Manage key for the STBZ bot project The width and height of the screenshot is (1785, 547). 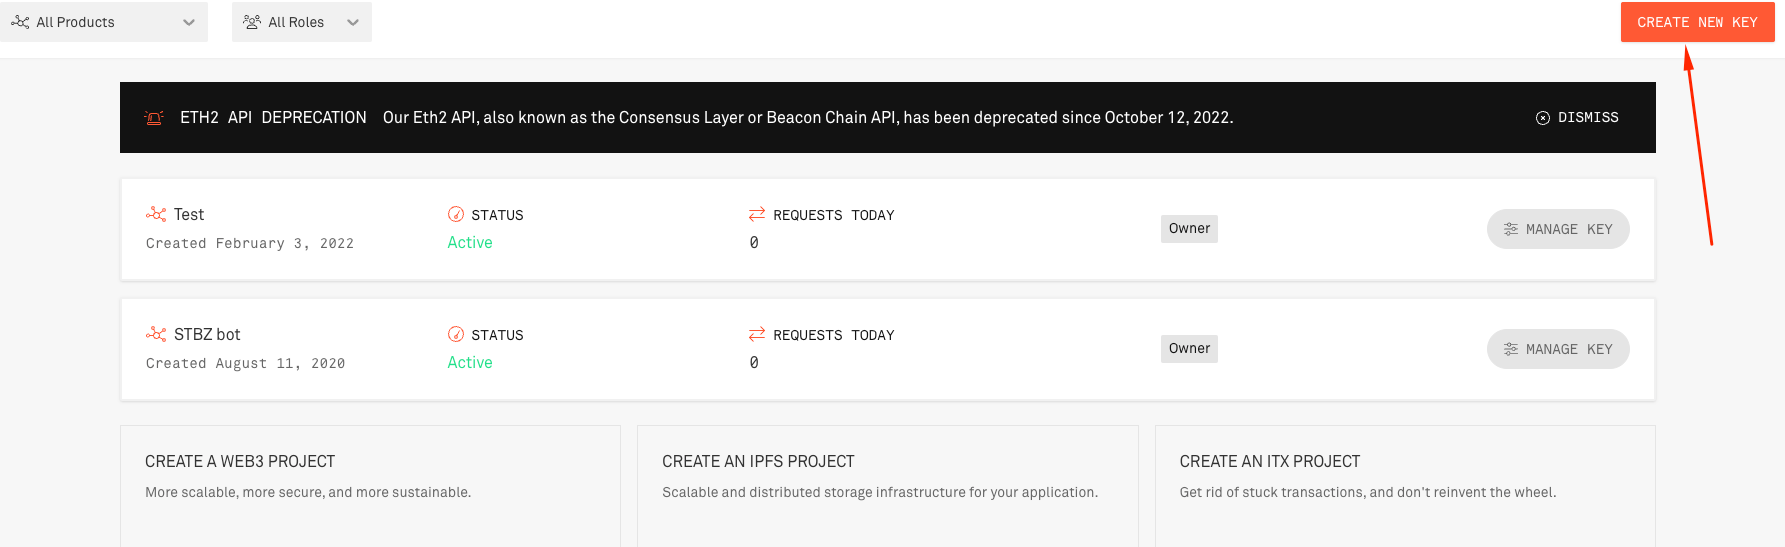(x=1557, y=349)
